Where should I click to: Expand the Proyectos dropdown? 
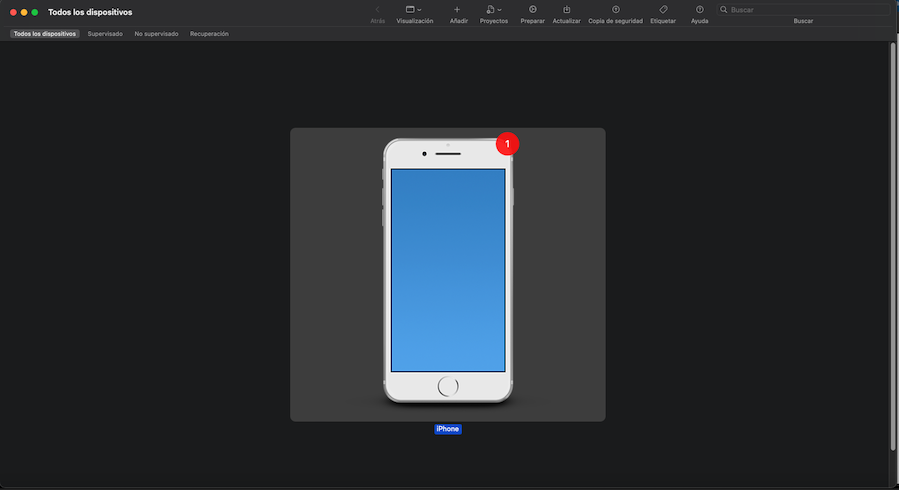[493, 10]
